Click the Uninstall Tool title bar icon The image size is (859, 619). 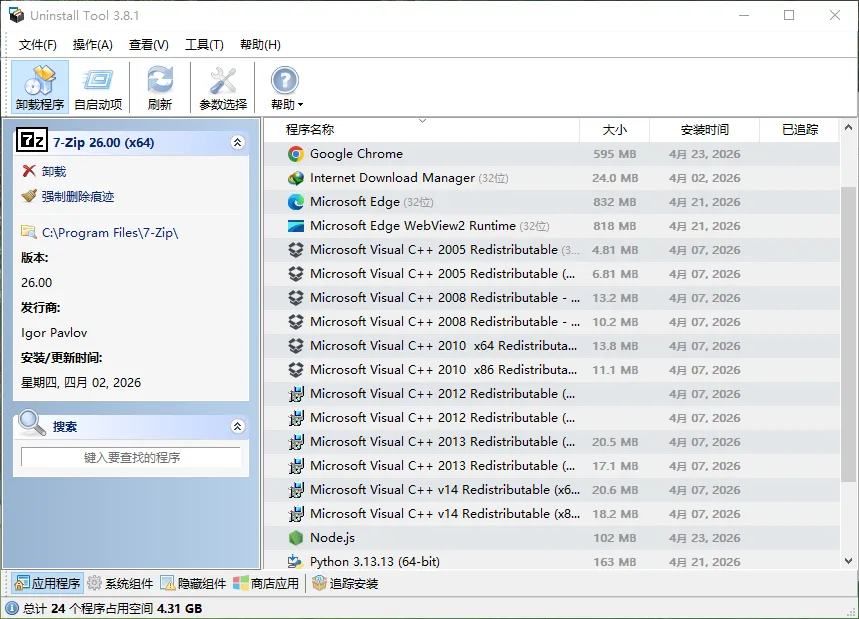[x=16, y=15]
